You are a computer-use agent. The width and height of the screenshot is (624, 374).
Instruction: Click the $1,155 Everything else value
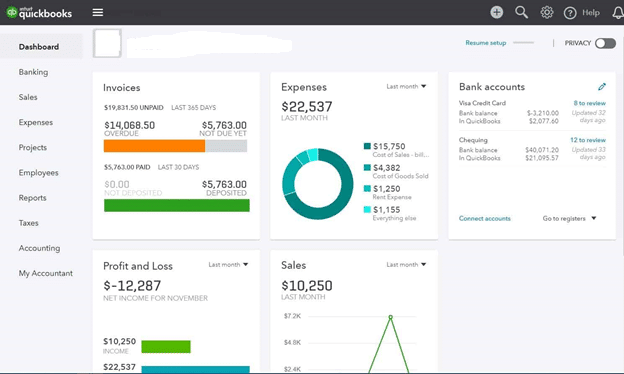click(x=386, y=210)
